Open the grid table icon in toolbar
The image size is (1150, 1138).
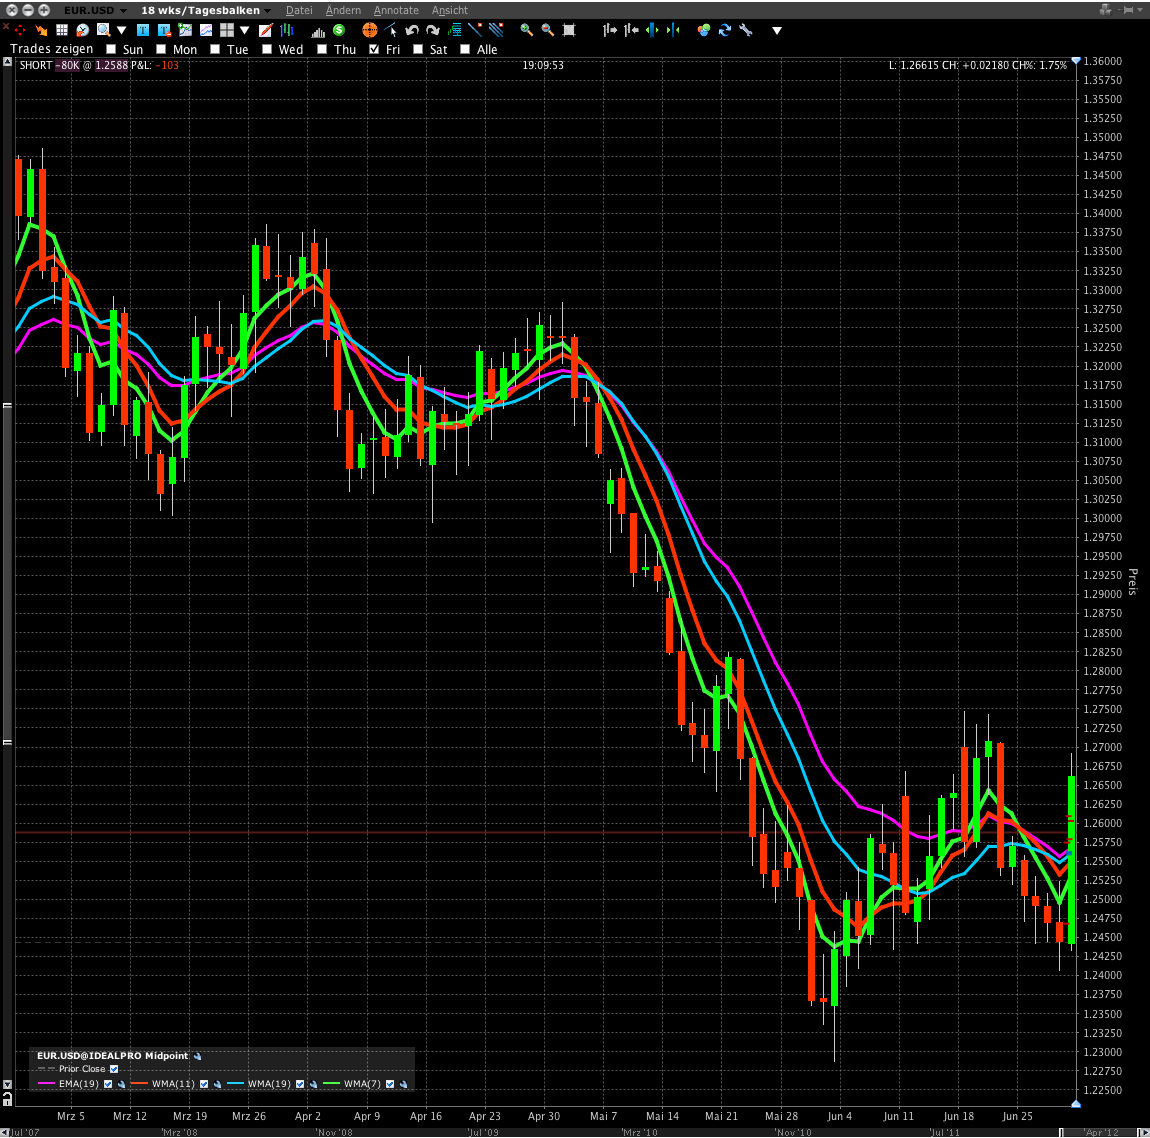[62, 30]
